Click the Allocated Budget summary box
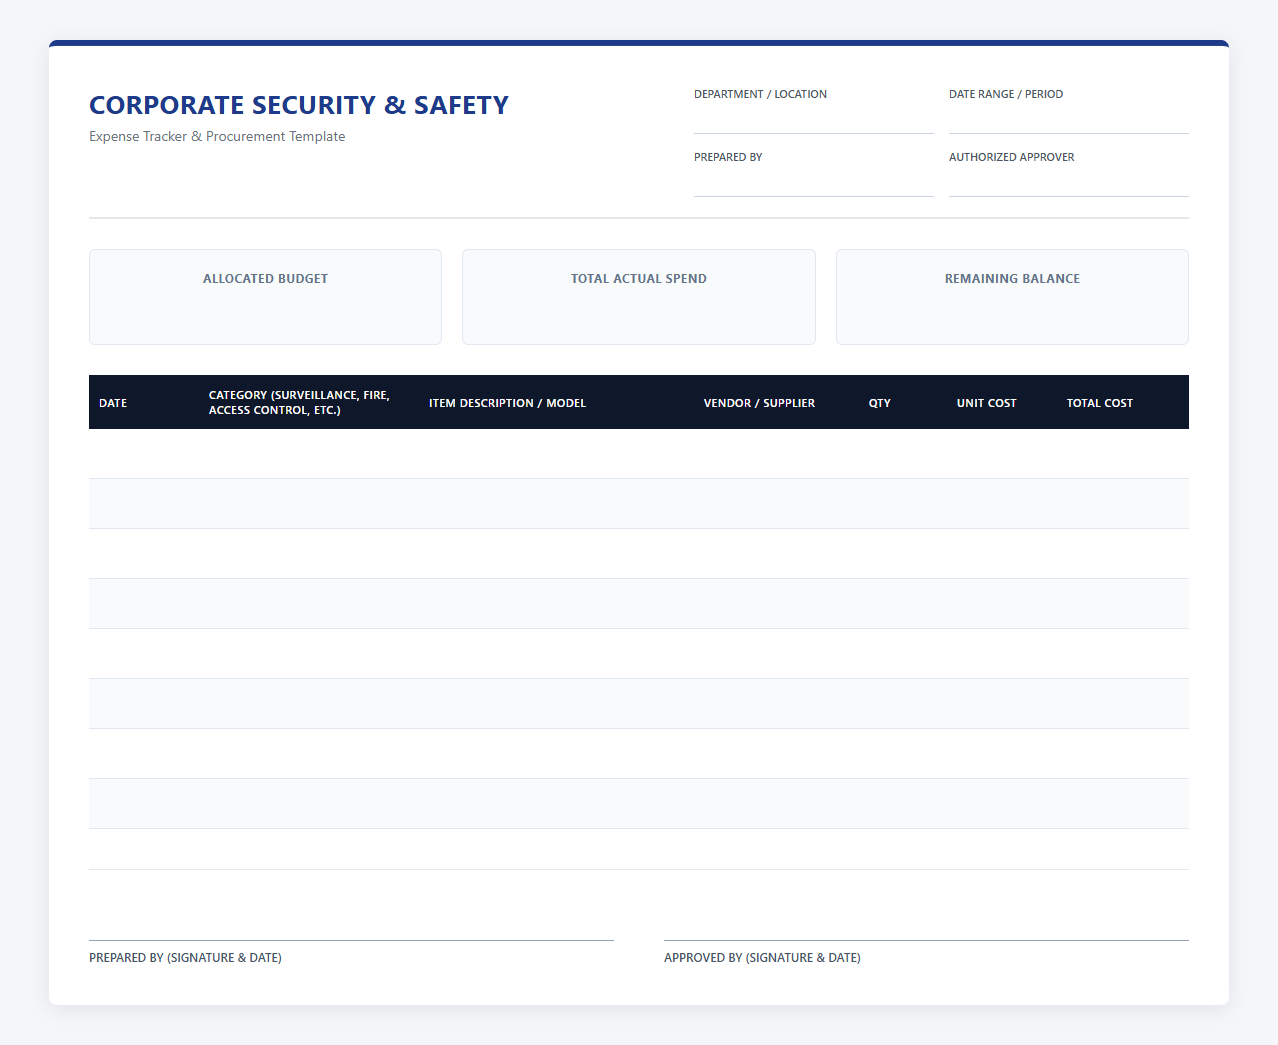Image resolution: width=1278 pixels, height=1045 pixels. [265, 297]
